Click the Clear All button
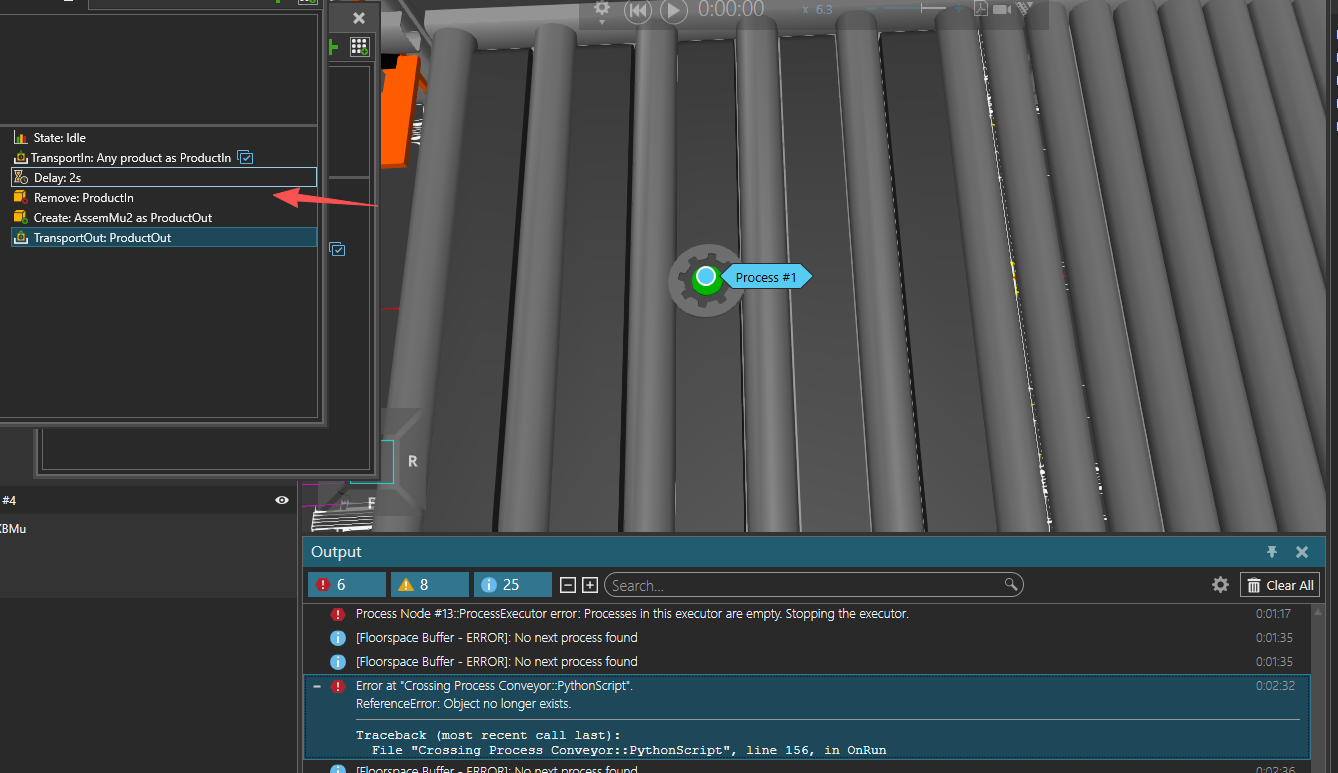 coord(1280,585)
